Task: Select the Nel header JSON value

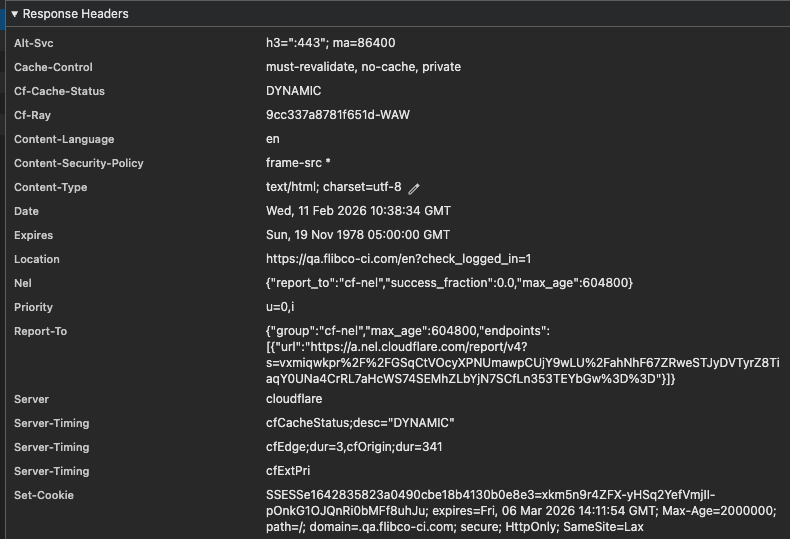Action: coord(449,283)
